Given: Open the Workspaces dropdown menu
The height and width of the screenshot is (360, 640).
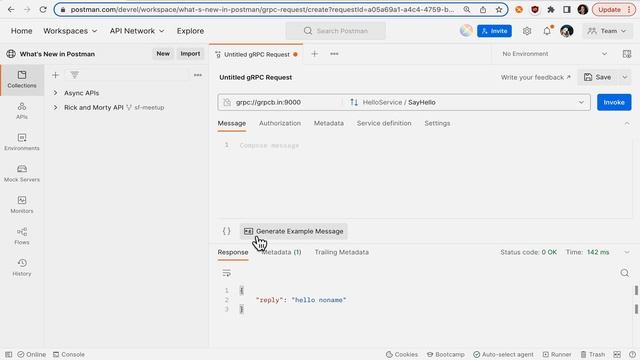Looking at the screenshot, I should tap(70, 31).
